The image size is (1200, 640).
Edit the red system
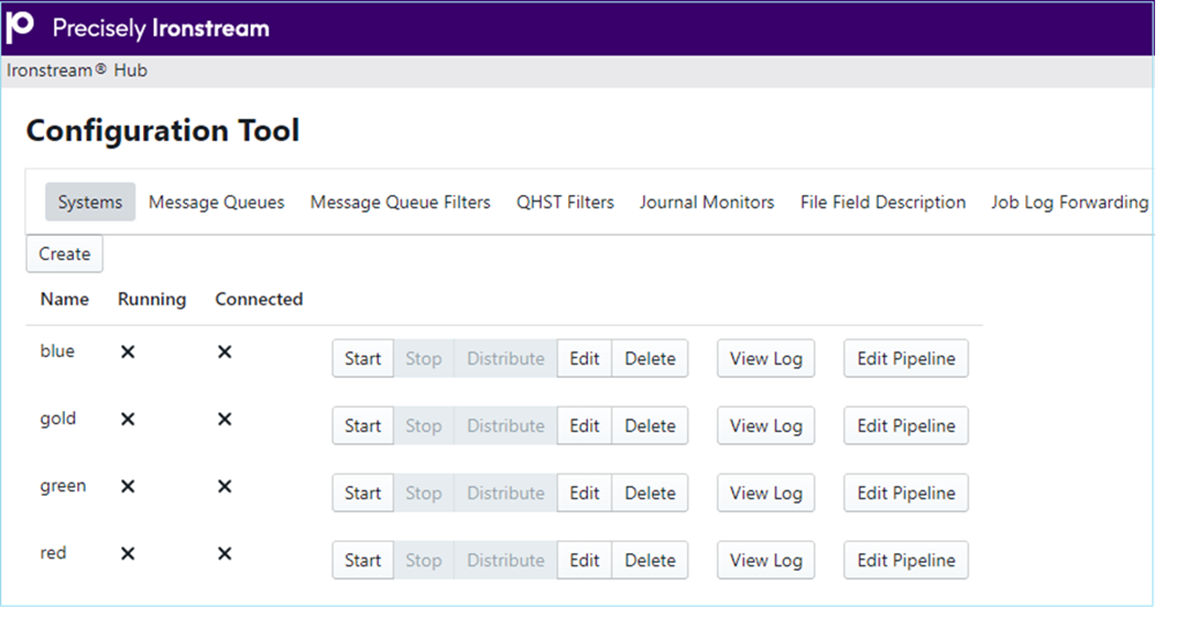coord(584,560)
